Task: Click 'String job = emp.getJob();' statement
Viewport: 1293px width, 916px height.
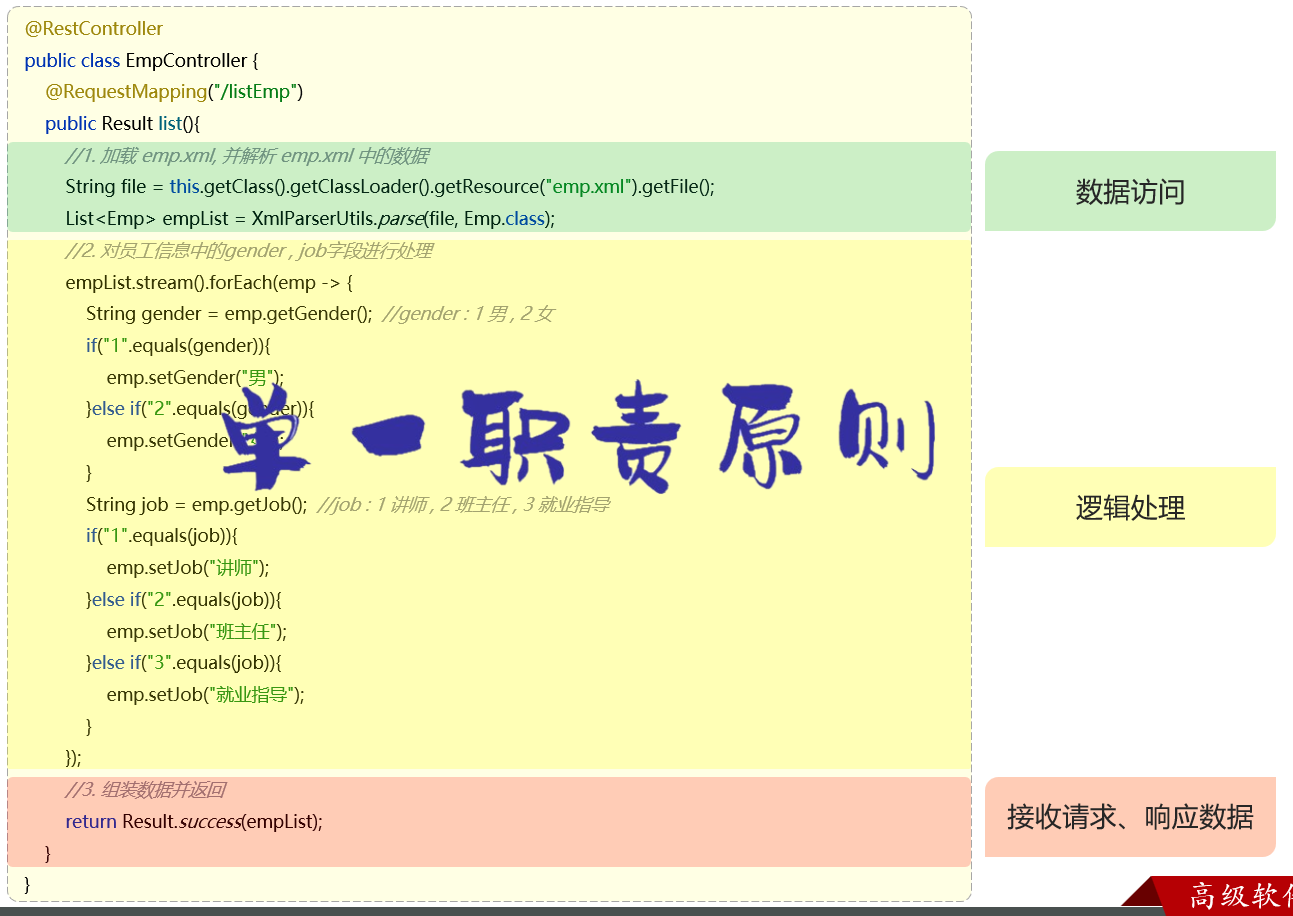Action: point(197,505)
